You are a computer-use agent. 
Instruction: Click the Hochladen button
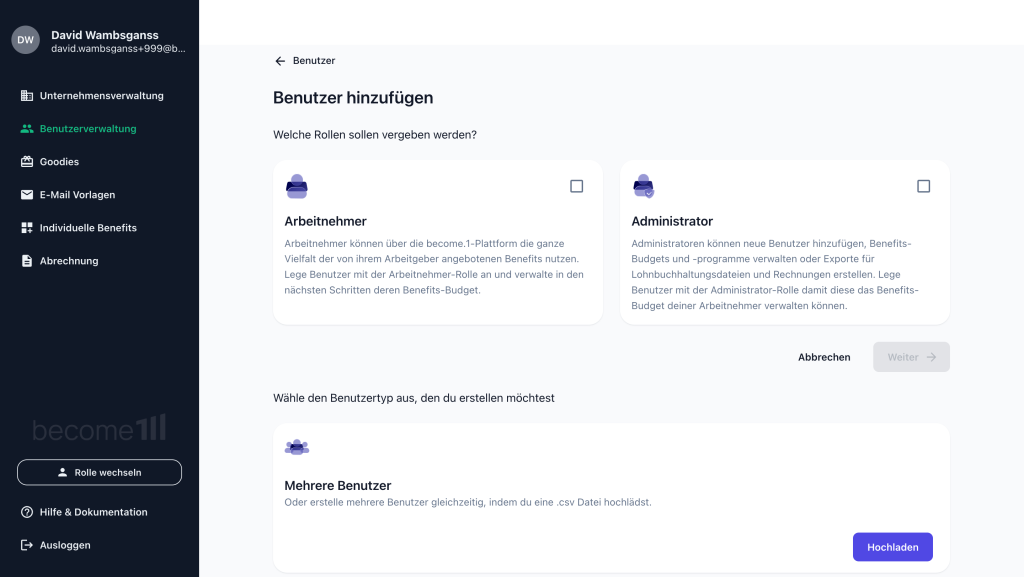pos(893,547)
